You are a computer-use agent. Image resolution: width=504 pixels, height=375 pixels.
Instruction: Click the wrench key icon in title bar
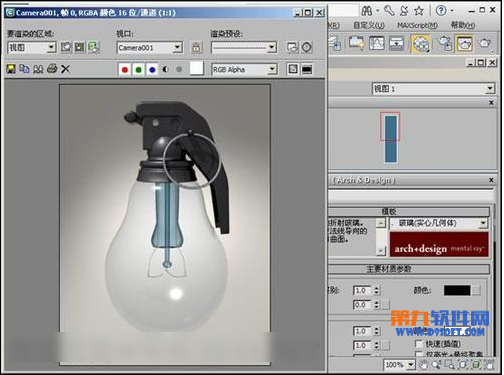[x=389, y=11]
